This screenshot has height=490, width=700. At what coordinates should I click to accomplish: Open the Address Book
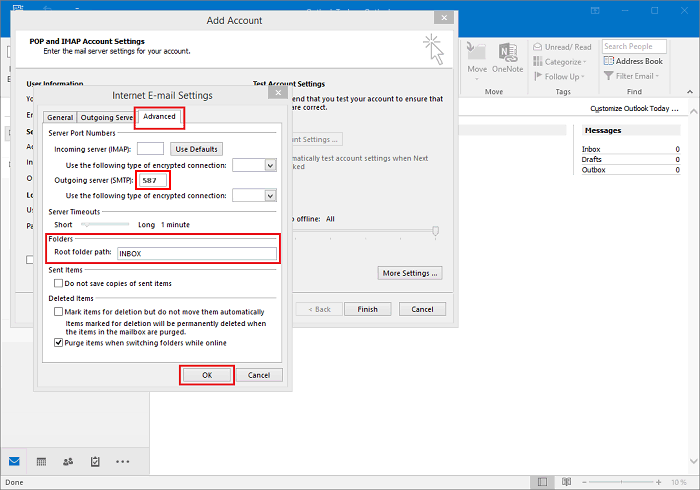[633, 61]
